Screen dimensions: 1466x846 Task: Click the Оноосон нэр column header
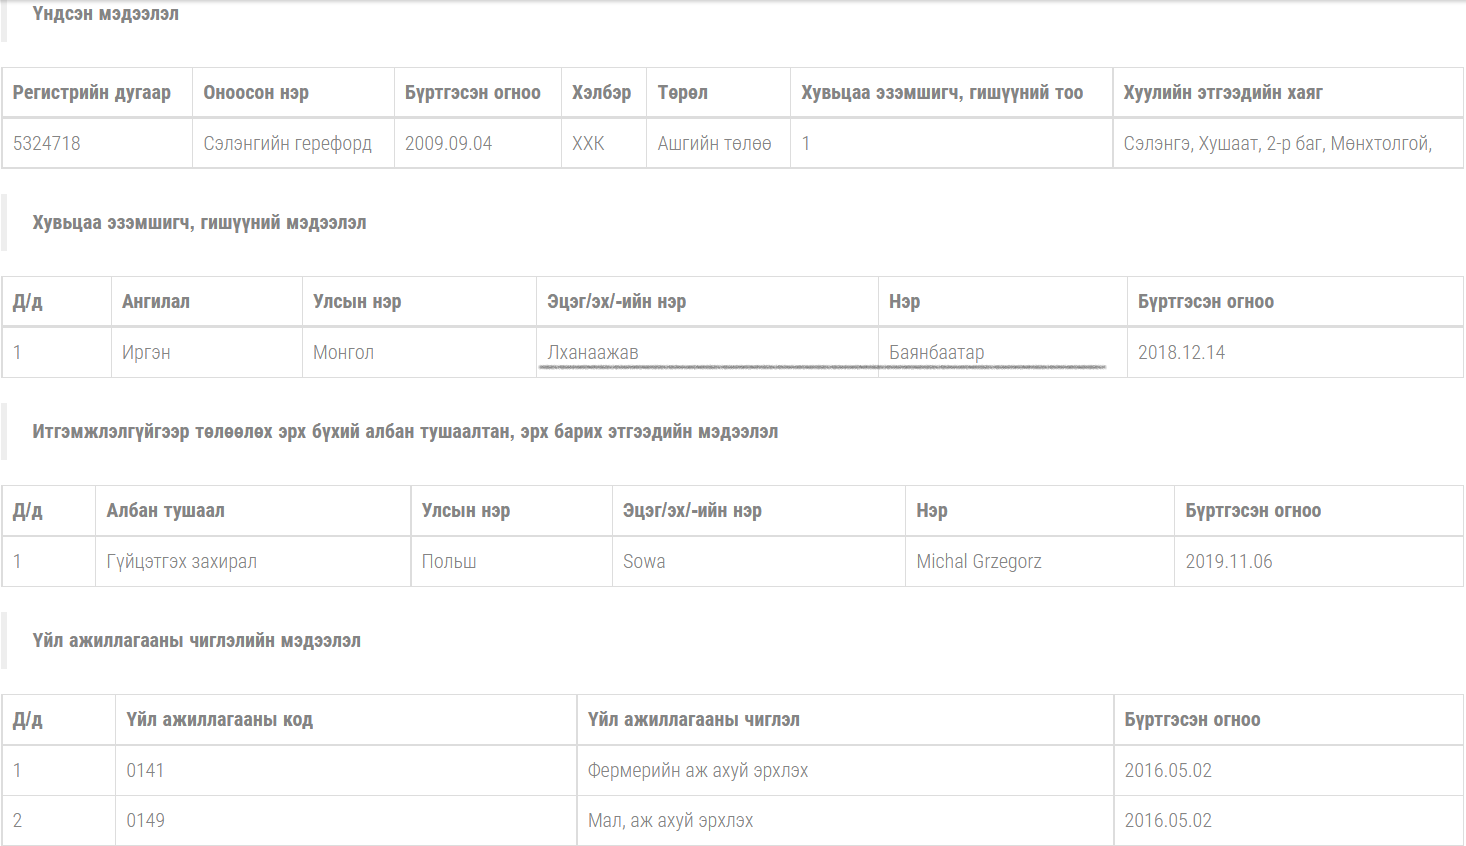pos(256,93)
